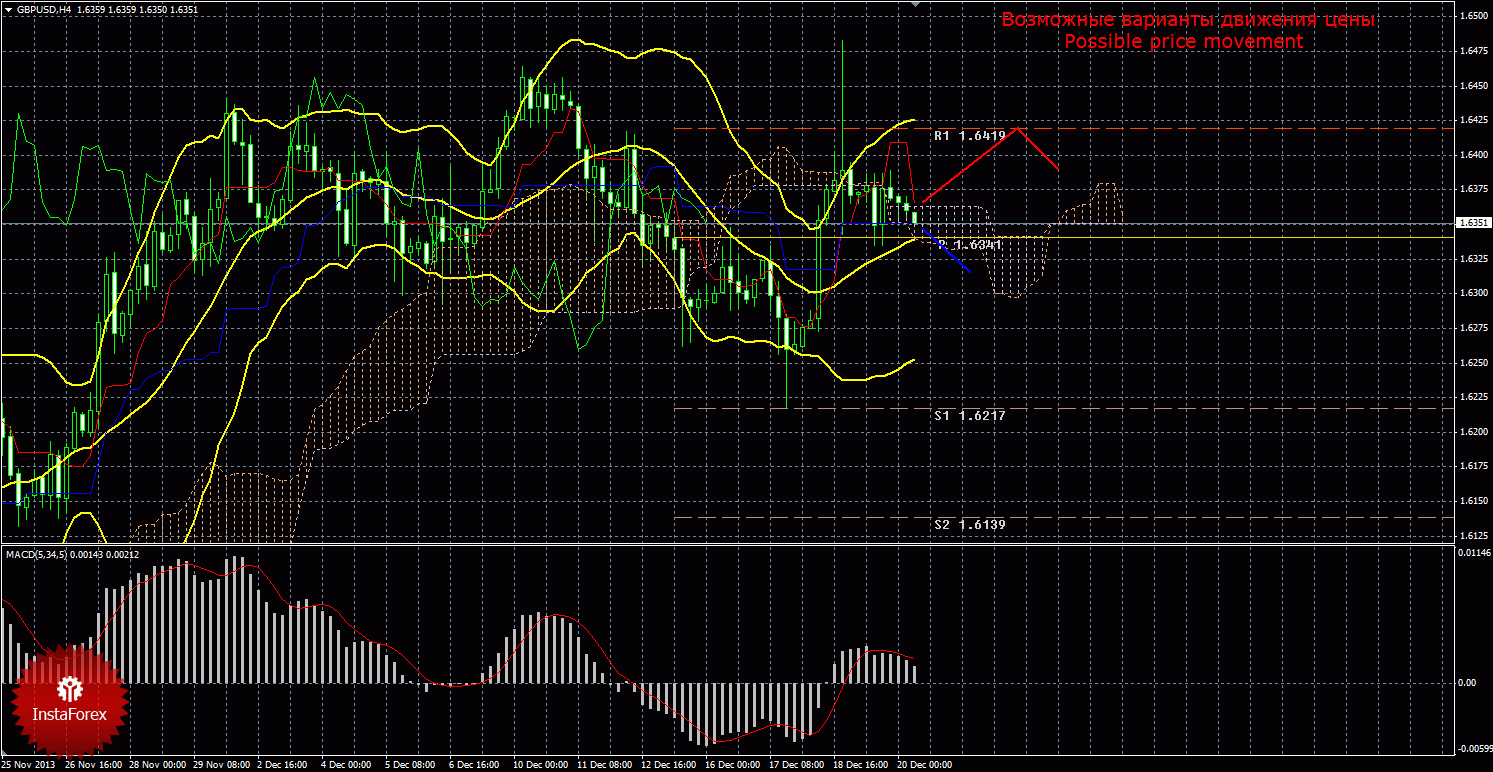Click the MACD(5,34,5) indicator label
This screenshot has height=772, width=1493.
39,554
